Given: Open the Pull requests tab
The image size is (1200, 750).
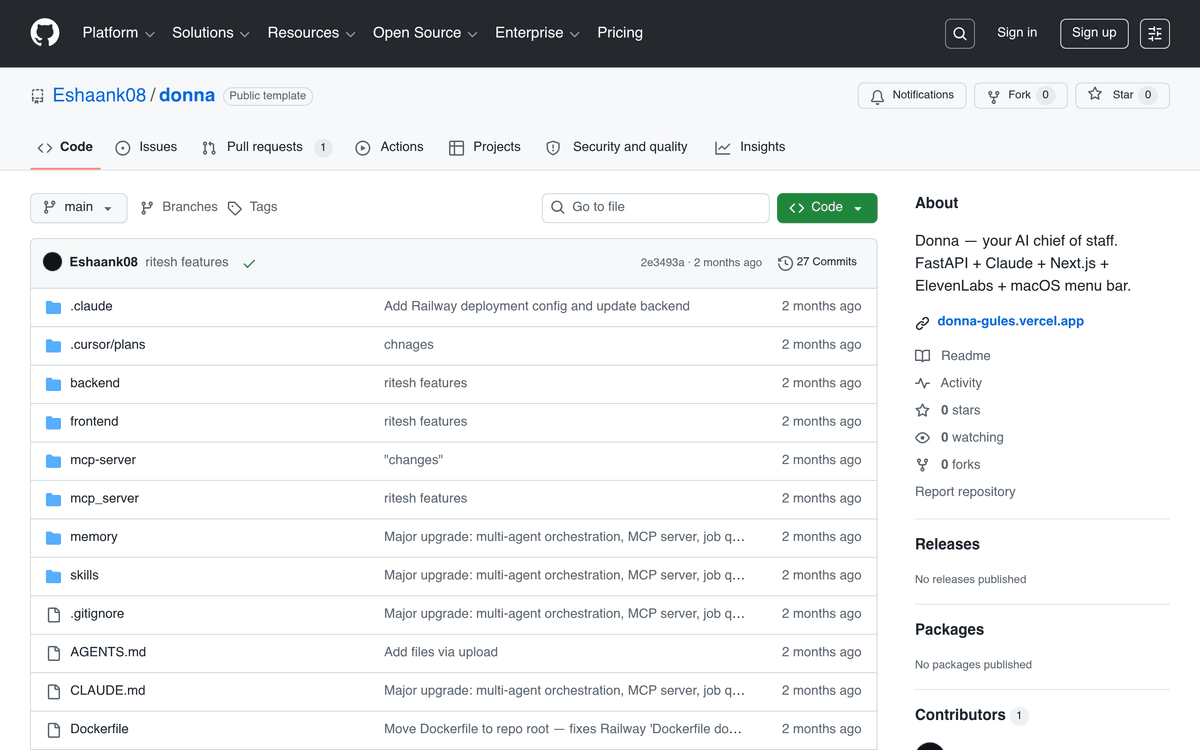Looking at the screenshot, I should [266, 147].
